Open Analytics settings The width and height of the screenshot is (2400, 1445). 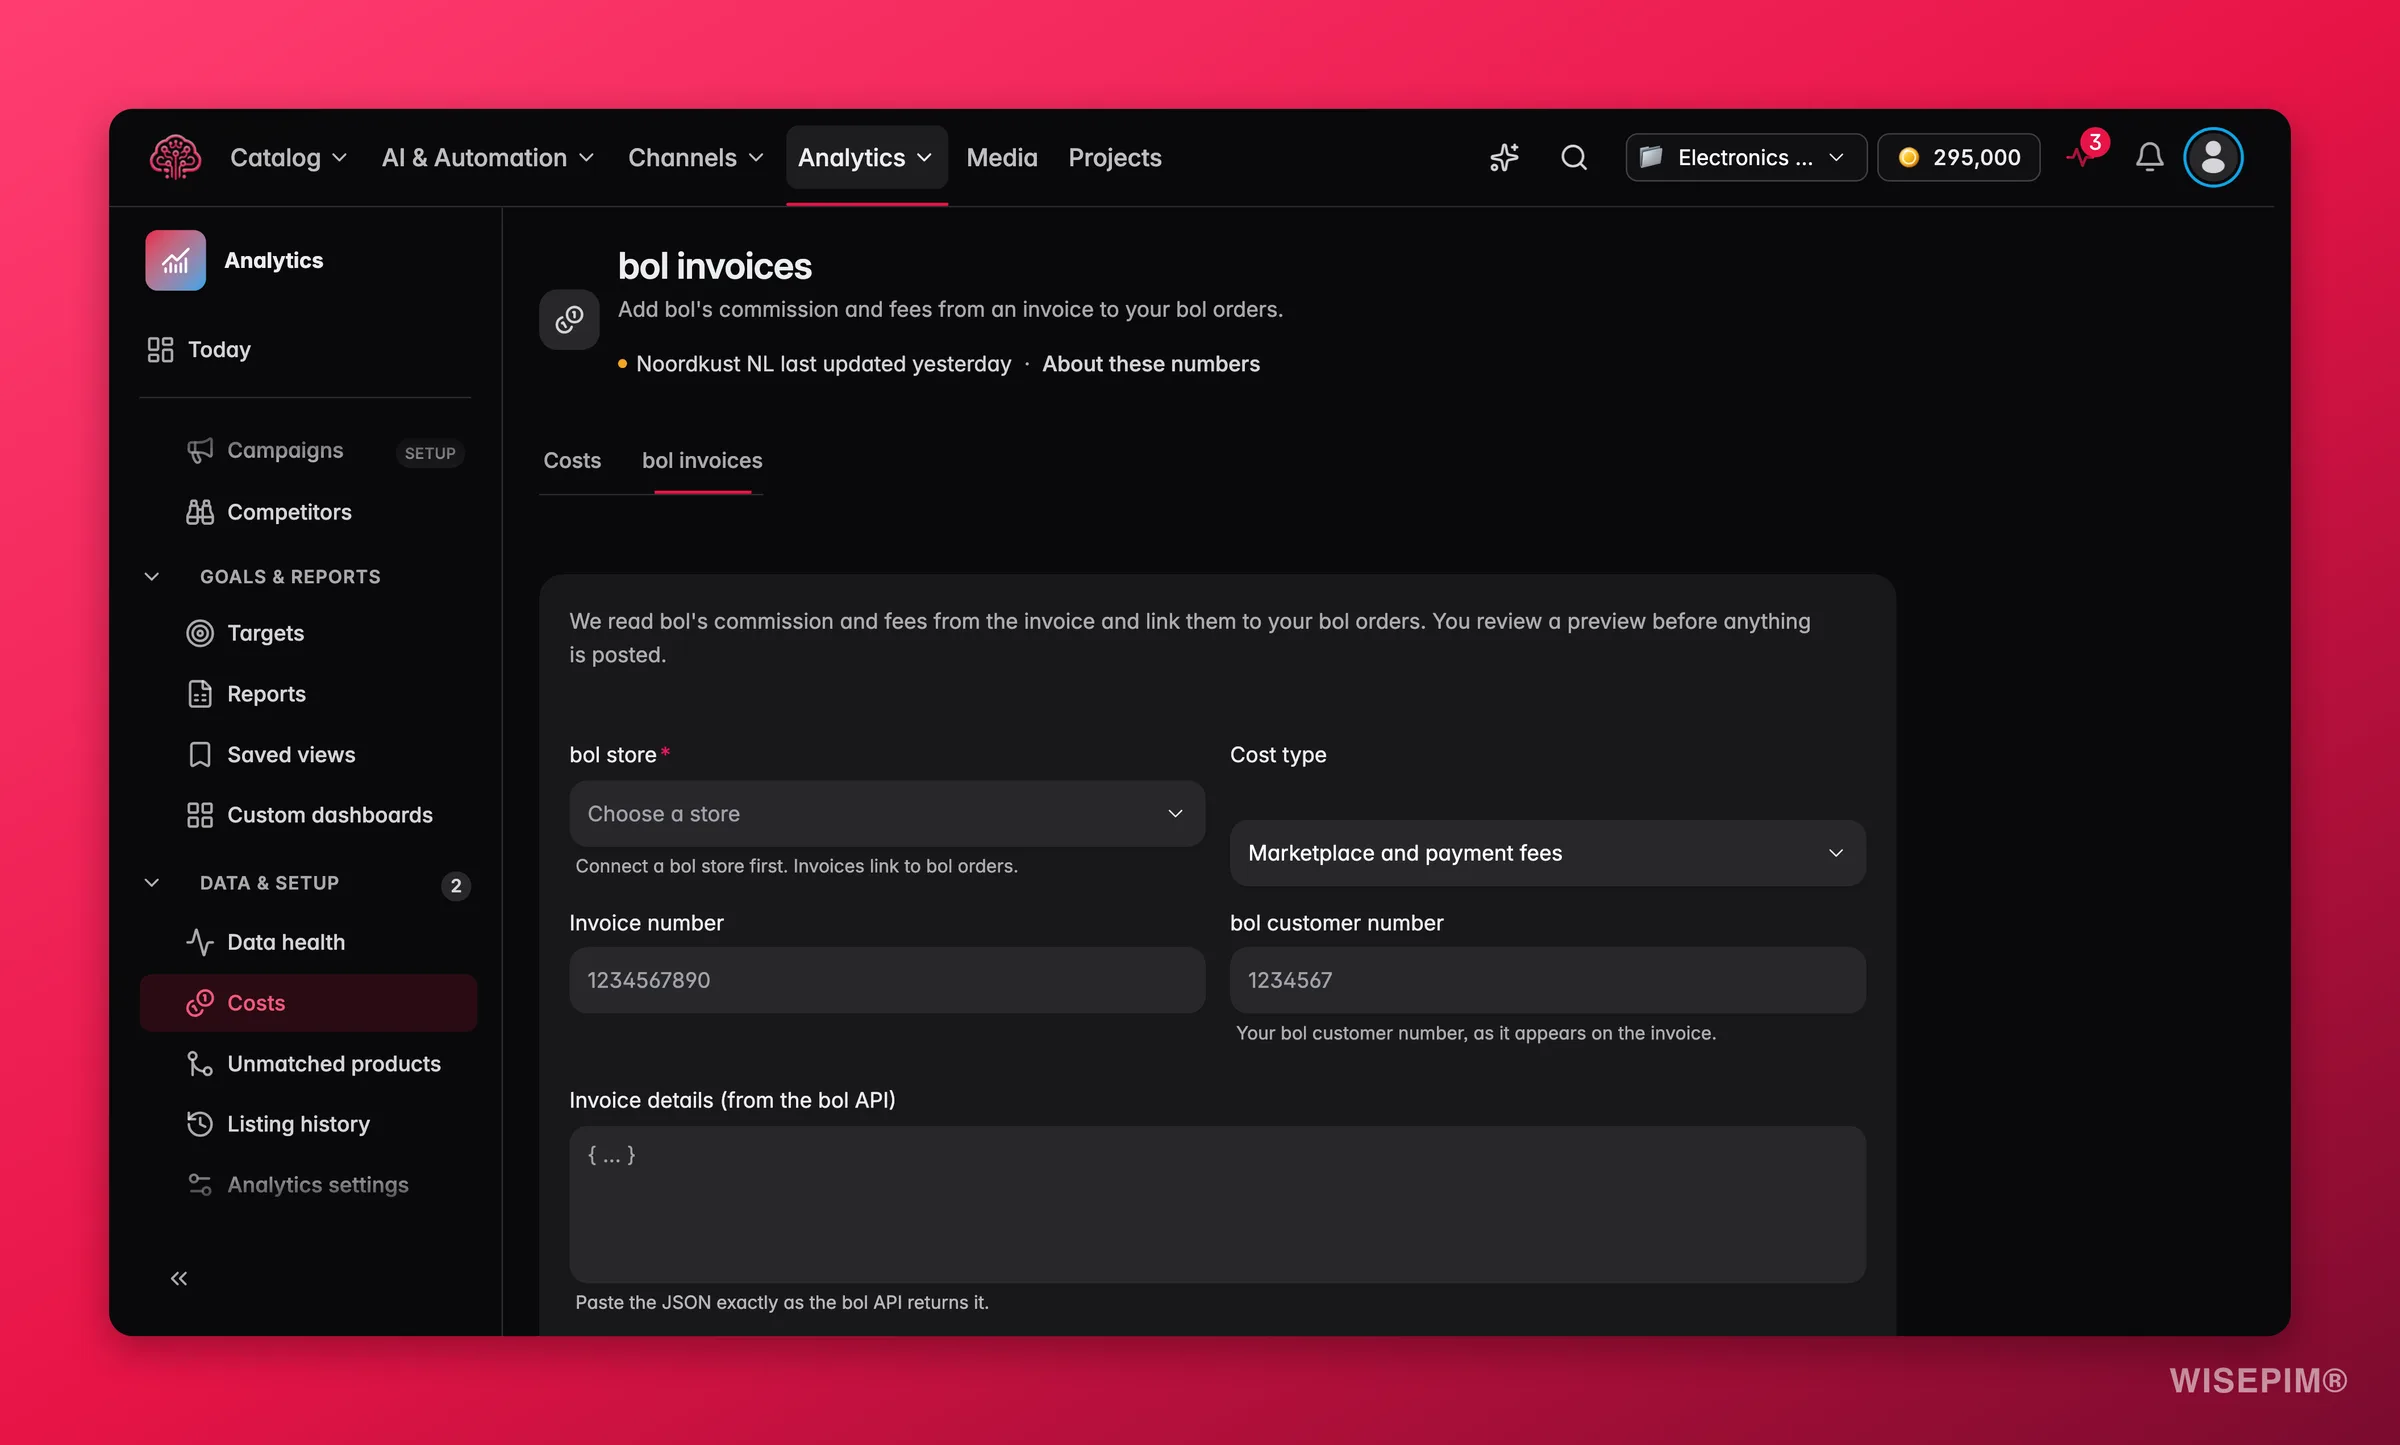pyautogui.click(x=308, y=1185)
